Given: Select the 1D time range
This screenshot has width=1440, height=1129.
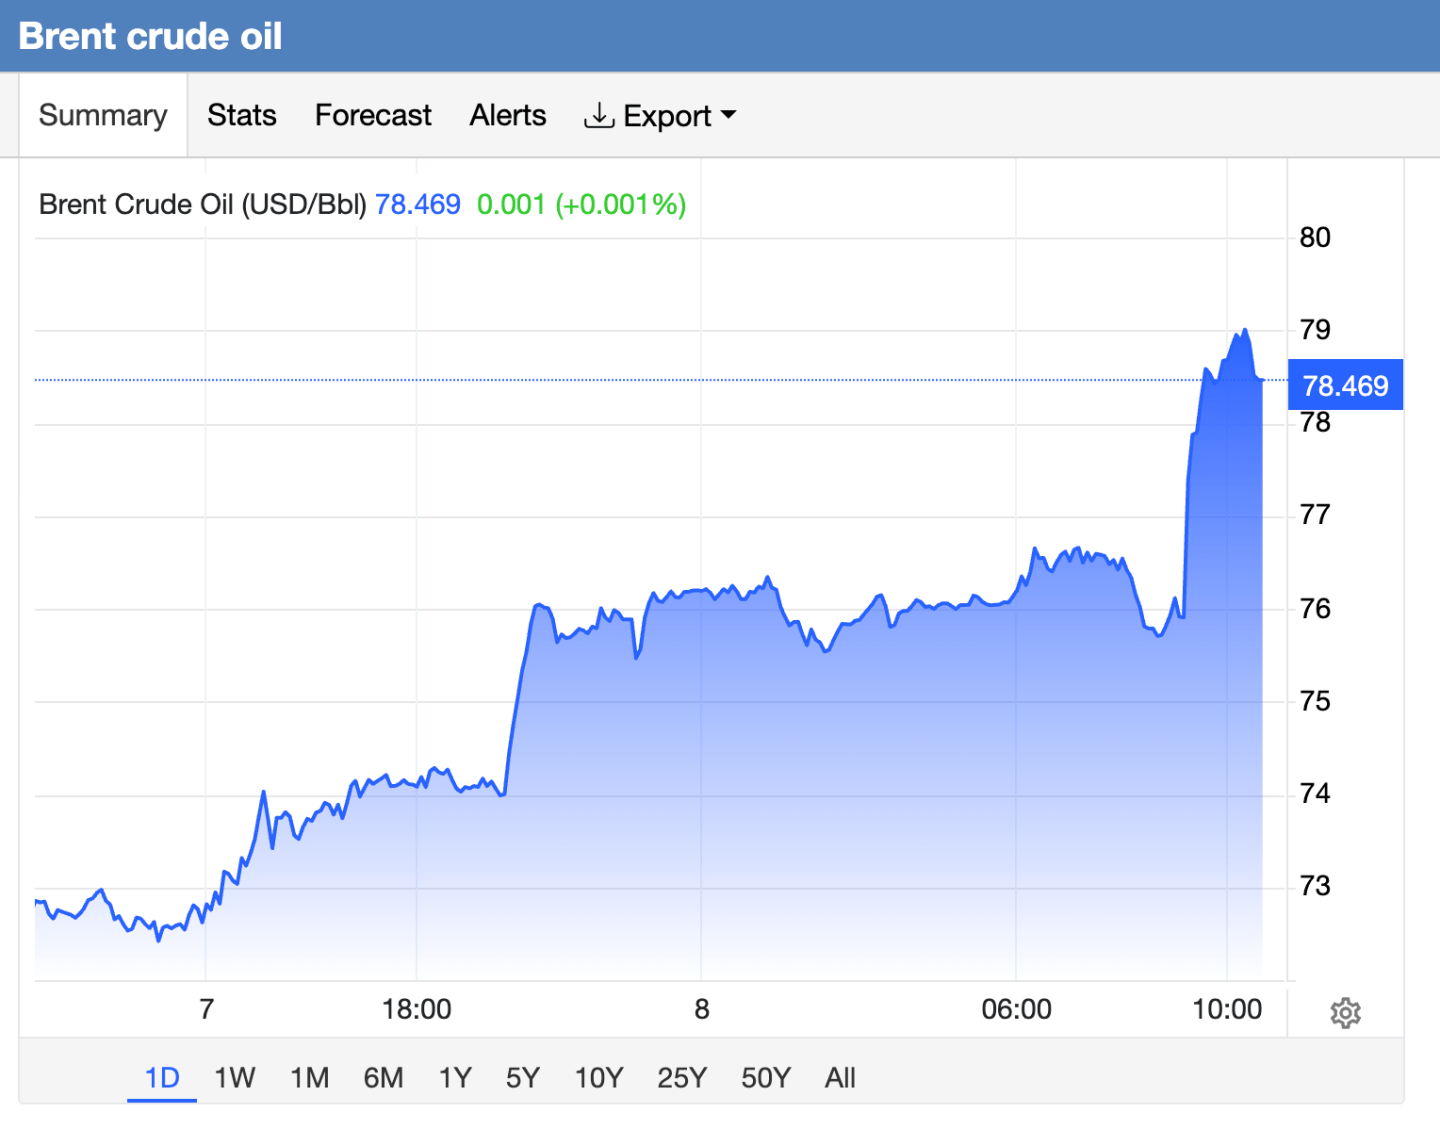Looking at the screenshot, I should pyautogui.click(x=162, y=1078).
